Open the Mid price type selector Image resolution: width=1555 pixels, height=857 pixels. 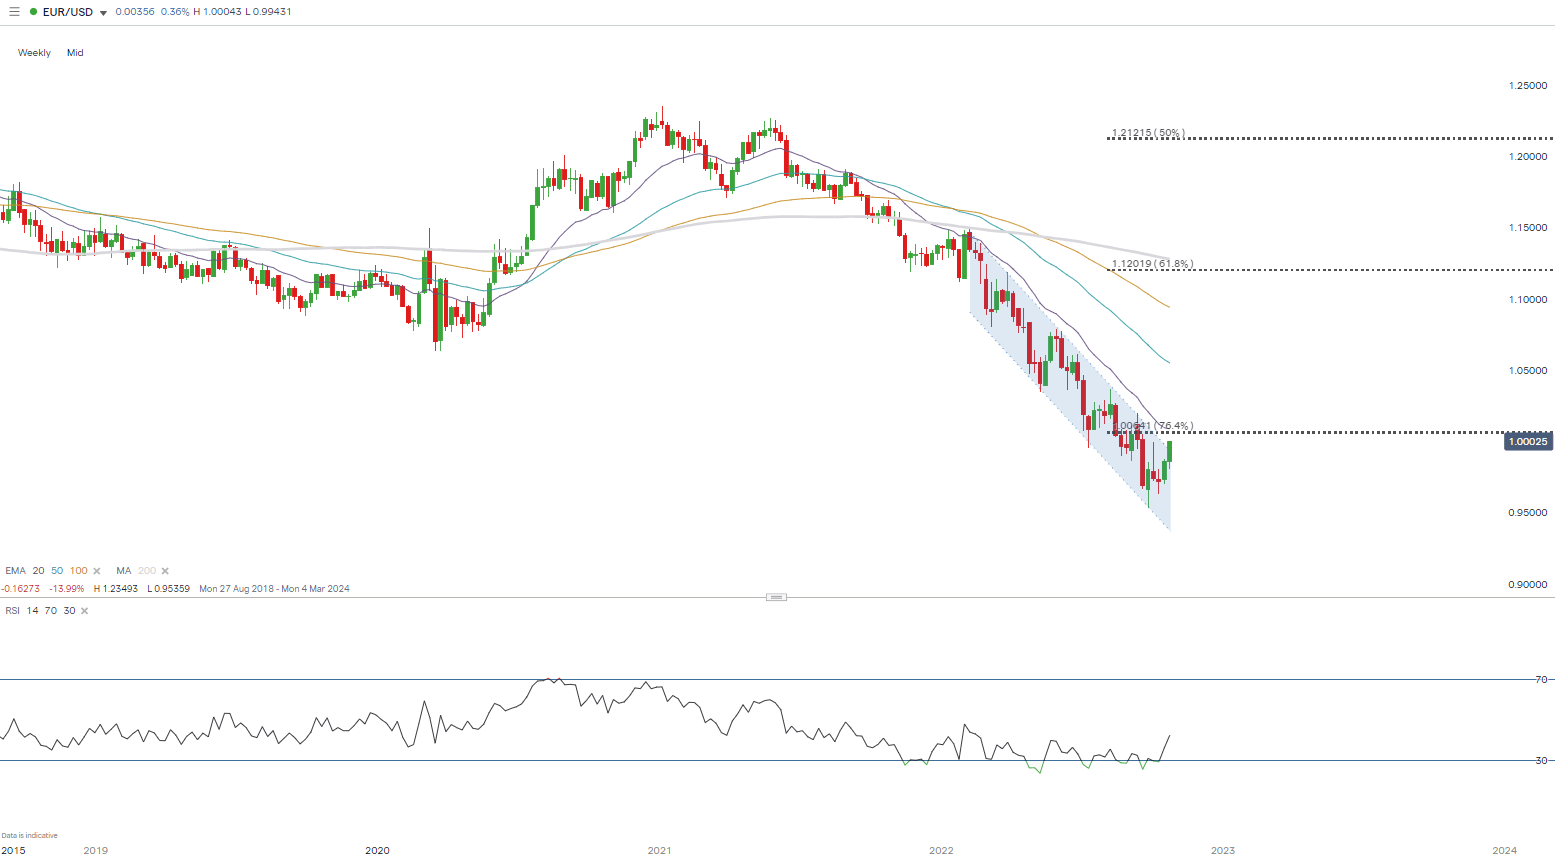click(75, 53)
